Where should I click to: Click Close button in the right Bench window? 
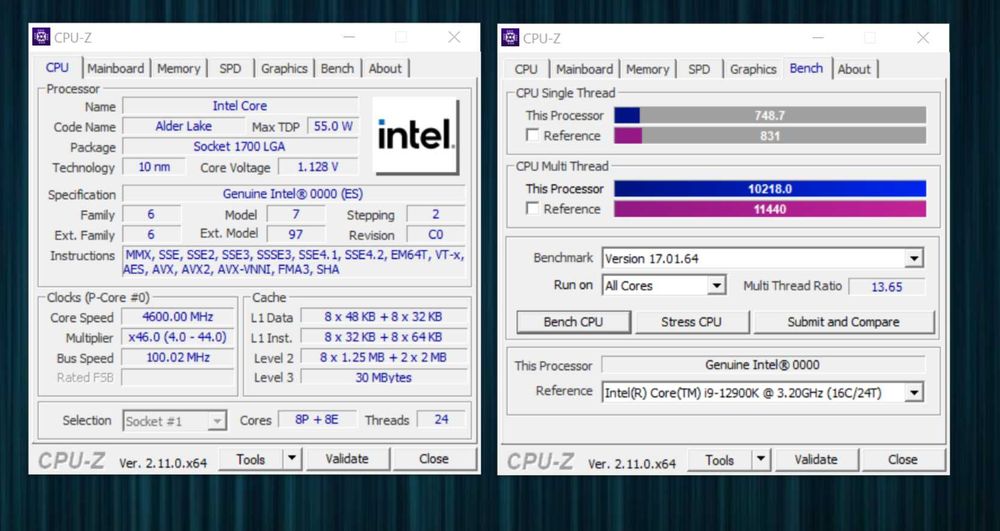click(x=902, y=460)
